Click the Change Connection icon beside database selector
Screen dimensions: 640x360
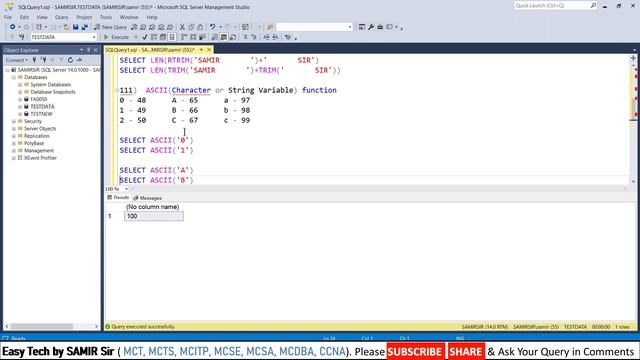click(x=21, y=37)
